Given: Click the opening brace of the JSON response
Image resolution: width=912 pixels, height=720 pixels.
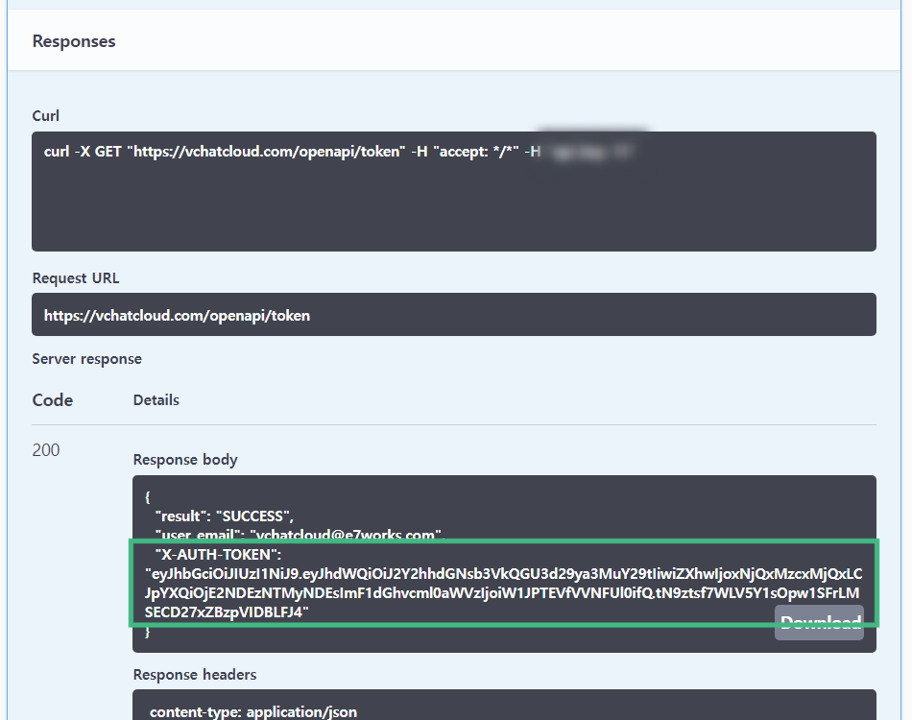Looking at the screenshot, I should point(148,497).
